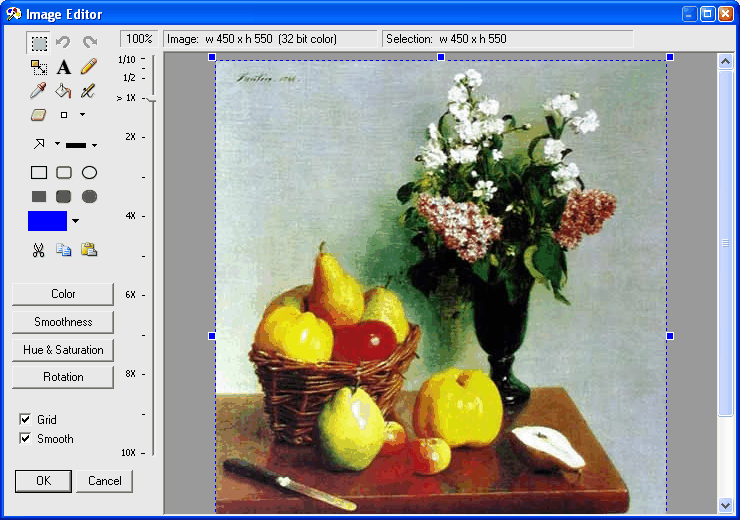
Task: Click the Image size info field
Action: coord(270,39)
